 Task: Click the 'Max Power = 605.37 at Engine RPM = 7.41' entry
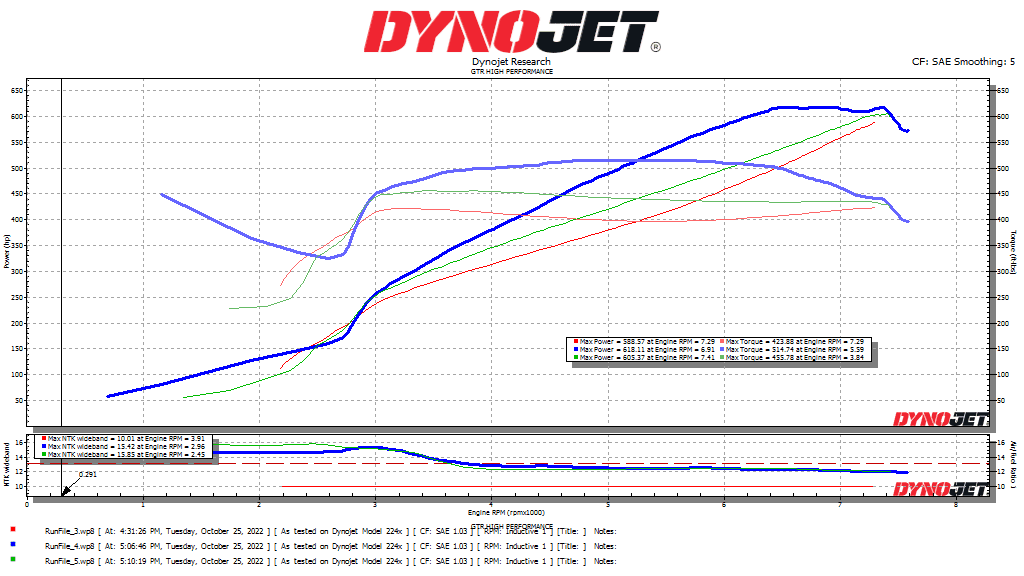click(x=647, y=357)
